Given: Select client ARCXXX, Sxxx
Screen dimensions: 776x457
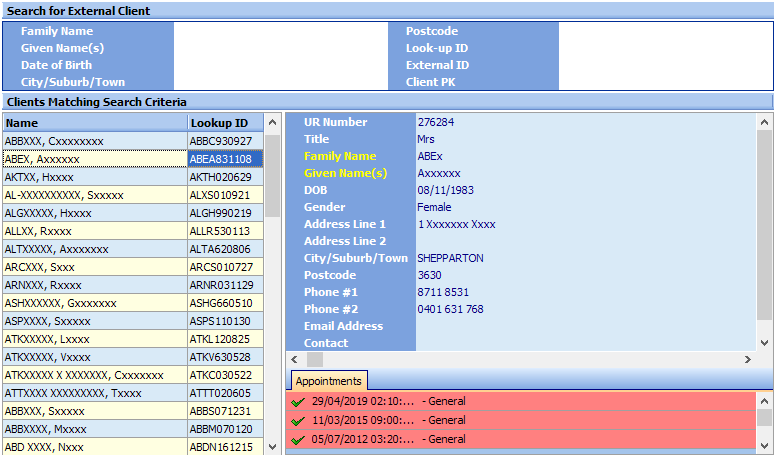Looking at the screenshot, I should click(x=95, y=267).
